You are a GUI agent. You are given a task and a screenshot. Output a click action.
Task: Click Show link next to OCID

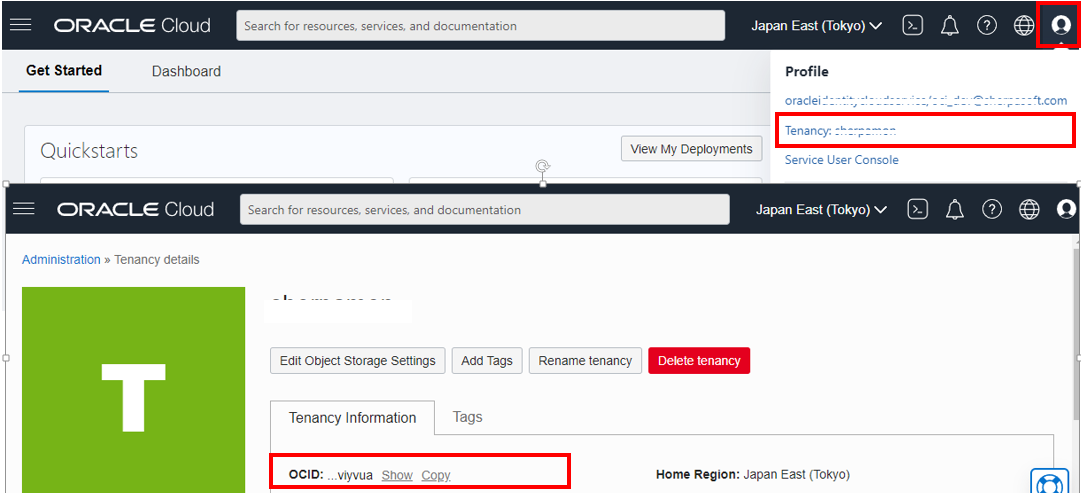(397, 475)
